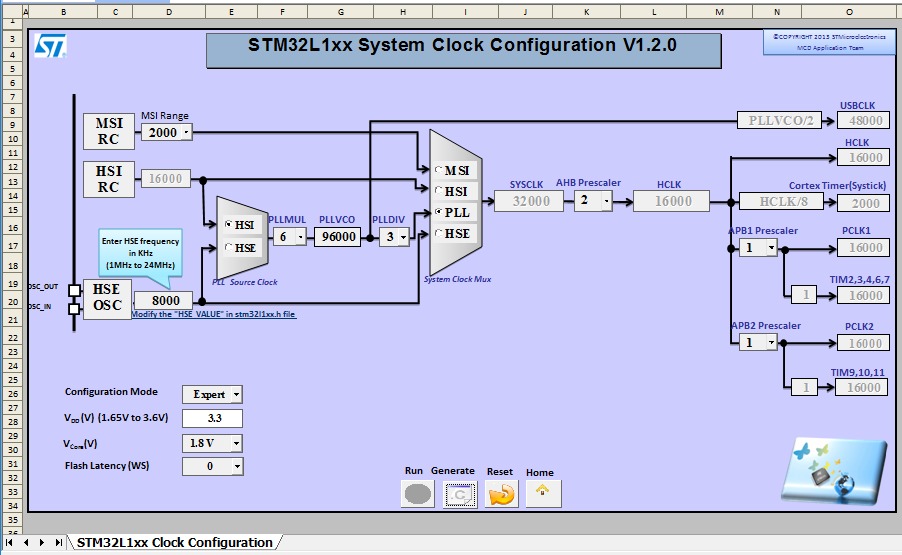Switch to STM32L1xx Clock Configuration sheet tab
The height and width of the screenshot is (555, 902).
coord(175,543)
